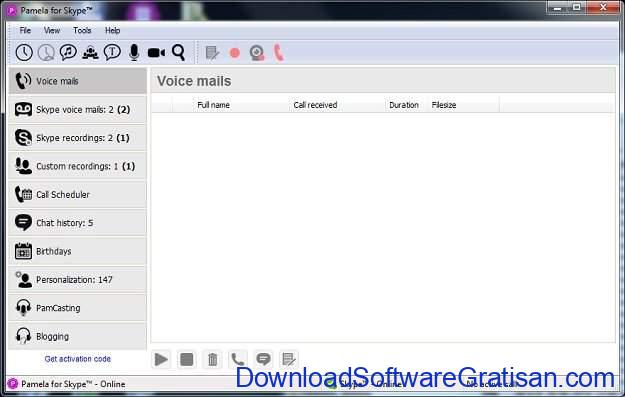Click the microphone icon in toolbar

point(134,52)
